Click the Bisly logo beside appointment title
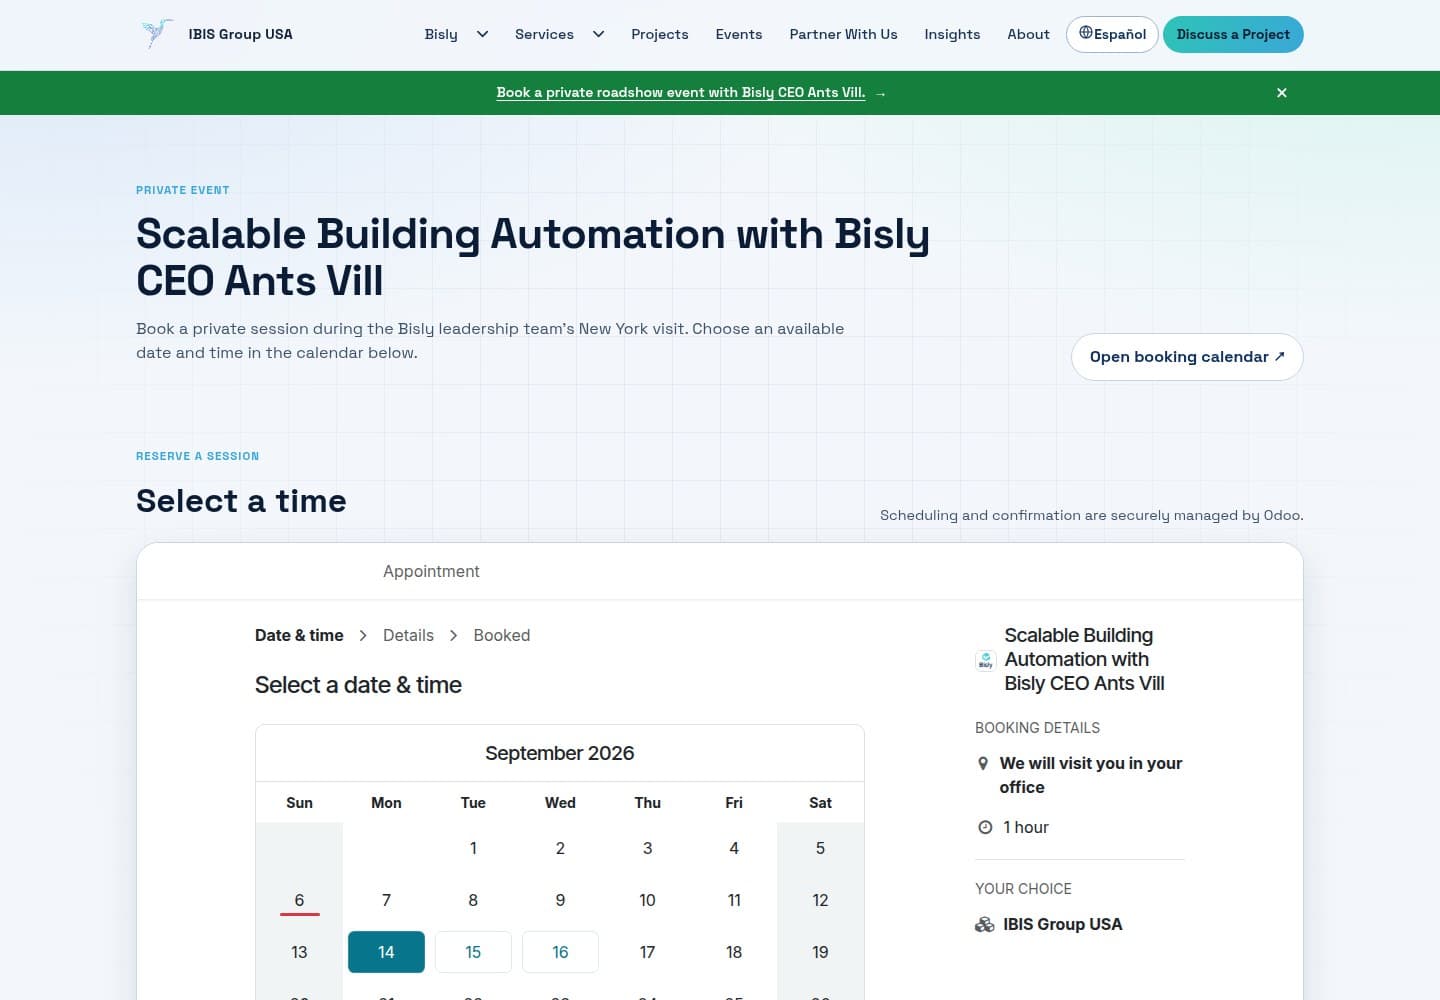The image size is (1440, 1000). [x=985, y=660]
